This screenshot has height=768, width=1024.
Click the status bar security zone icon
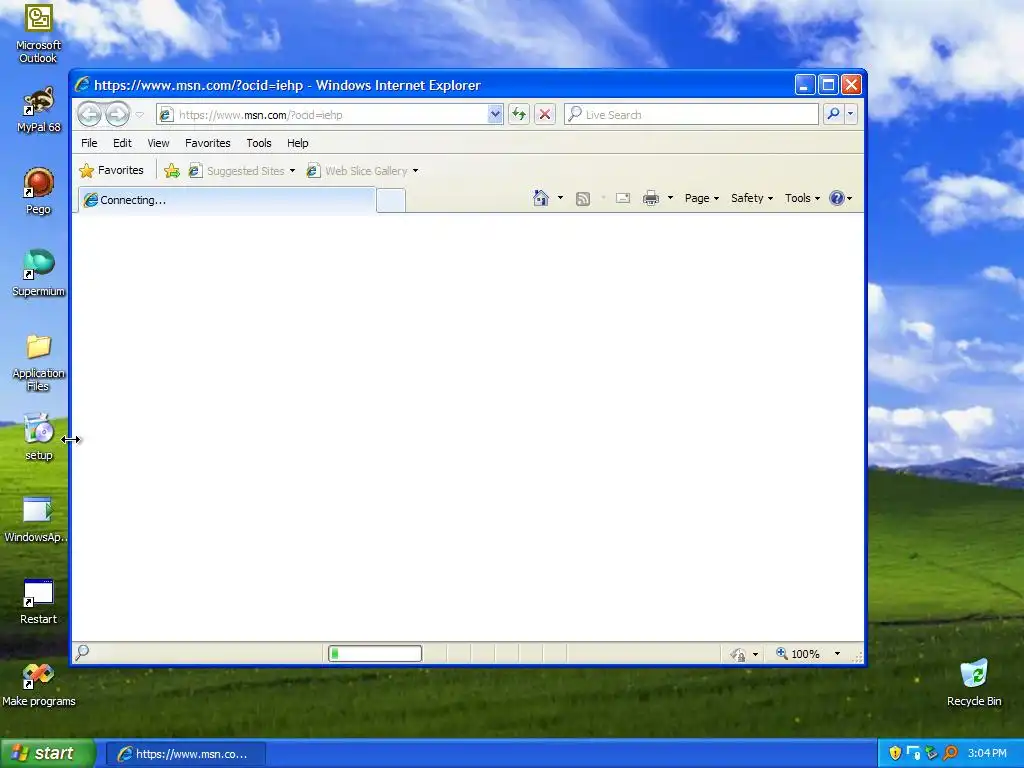738,654
